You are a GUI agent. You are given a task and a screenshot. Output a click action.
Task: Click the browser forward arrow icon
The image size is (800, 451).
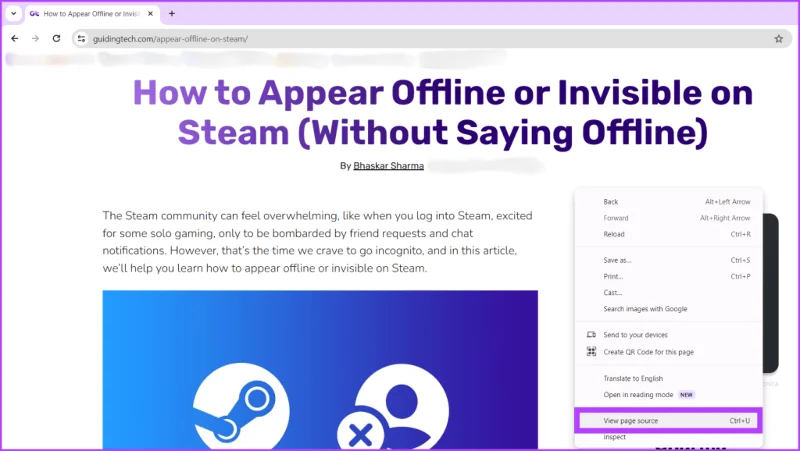pos(35,38)
